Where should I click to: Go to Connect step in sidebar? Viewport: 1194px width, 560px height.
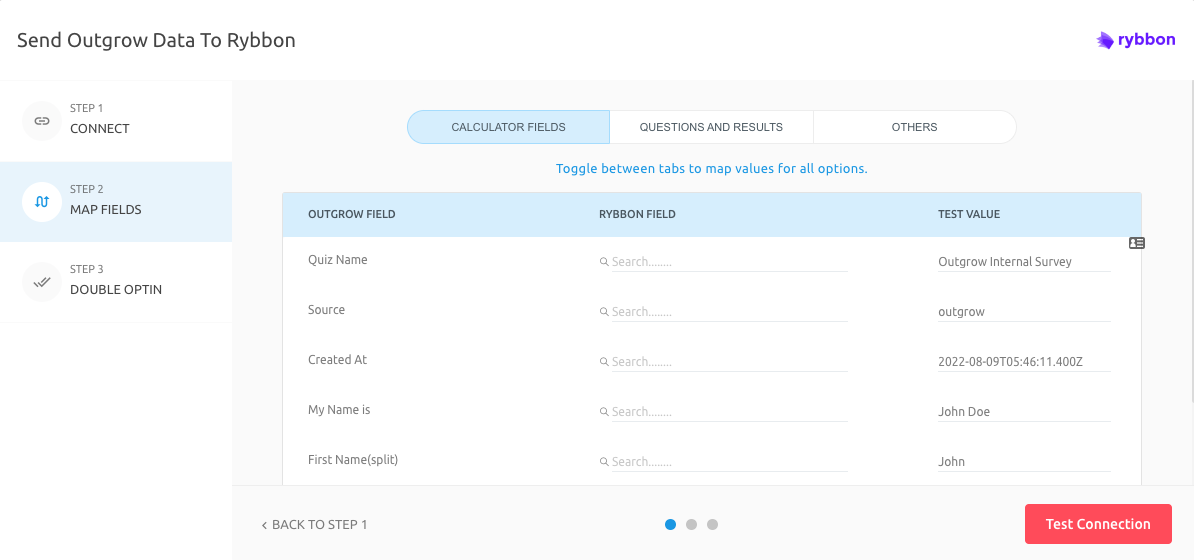[x=116, y=121]
